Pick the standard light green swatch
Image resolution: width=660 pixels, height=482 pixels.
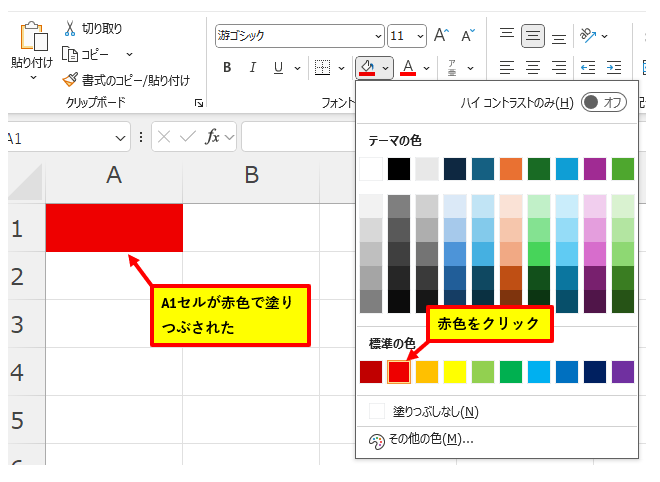tap(483, 372)
